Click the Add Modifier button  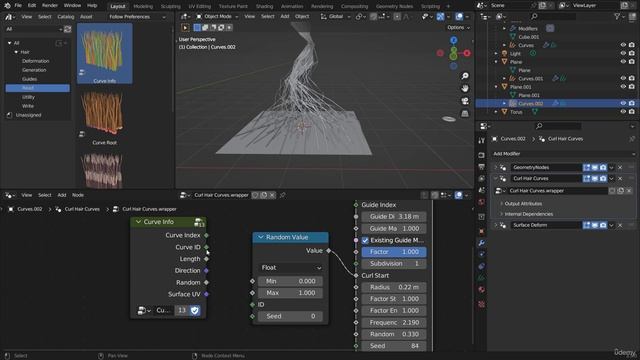[x=564, y=153]
